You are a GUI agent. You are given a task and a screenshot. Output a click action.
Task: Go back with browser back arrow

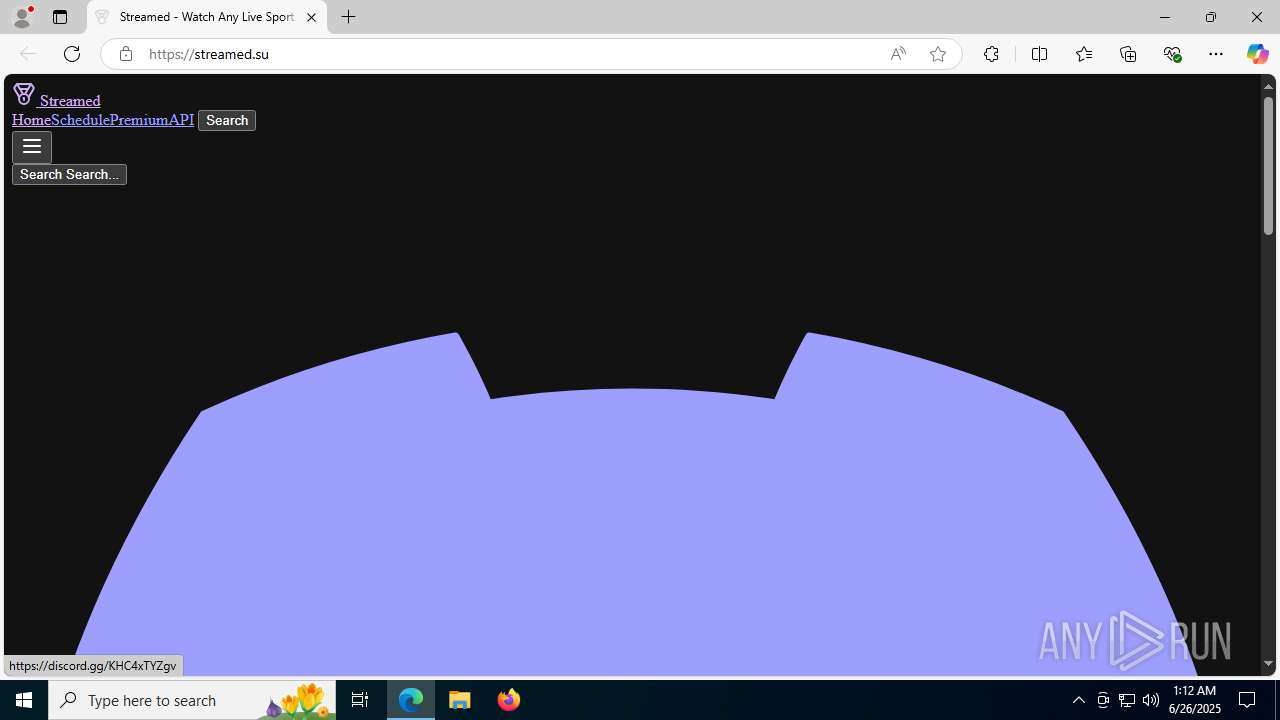pos(28,54)
